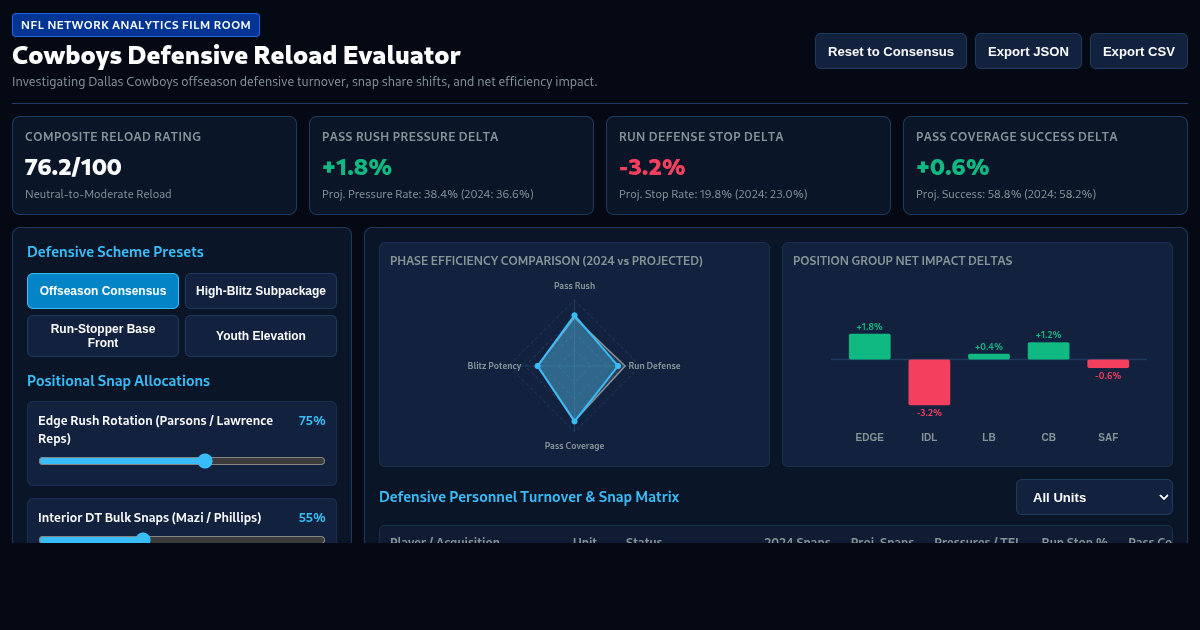Click Run Defense Stop Delta -3.2% value
This screenshot has height=630, width=1200.
tap(652, 167)
